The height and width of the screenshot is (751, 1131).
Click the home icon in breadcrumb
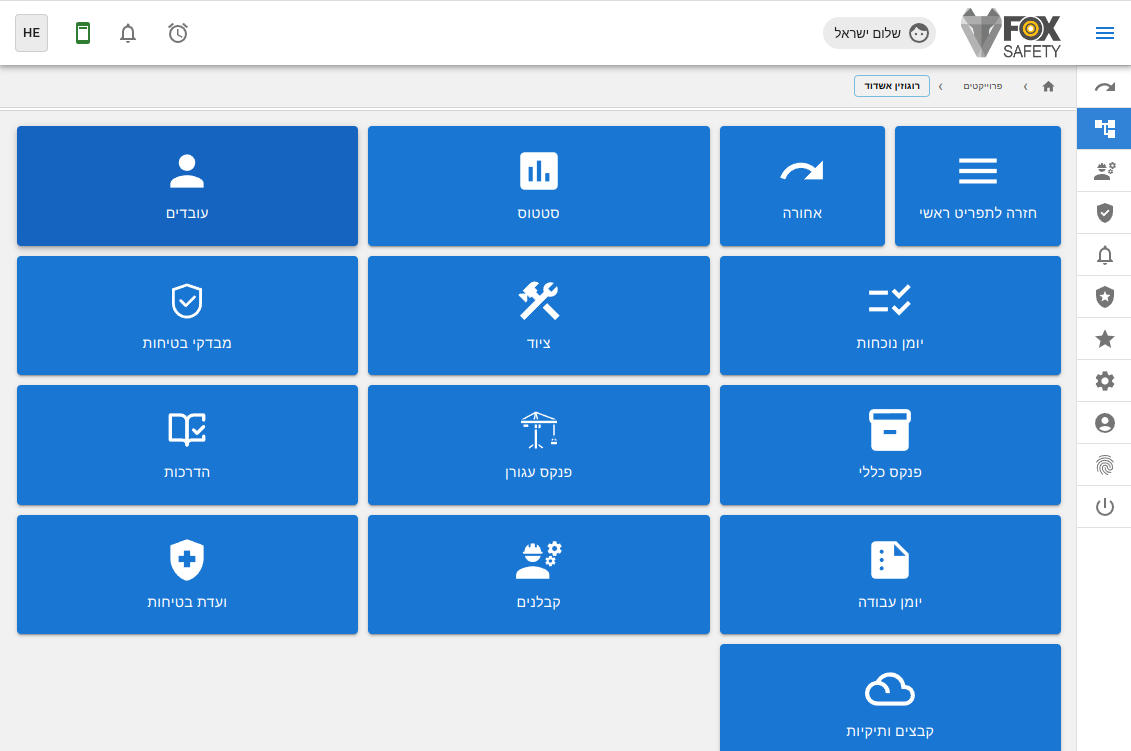click(x=1048, y=86)
